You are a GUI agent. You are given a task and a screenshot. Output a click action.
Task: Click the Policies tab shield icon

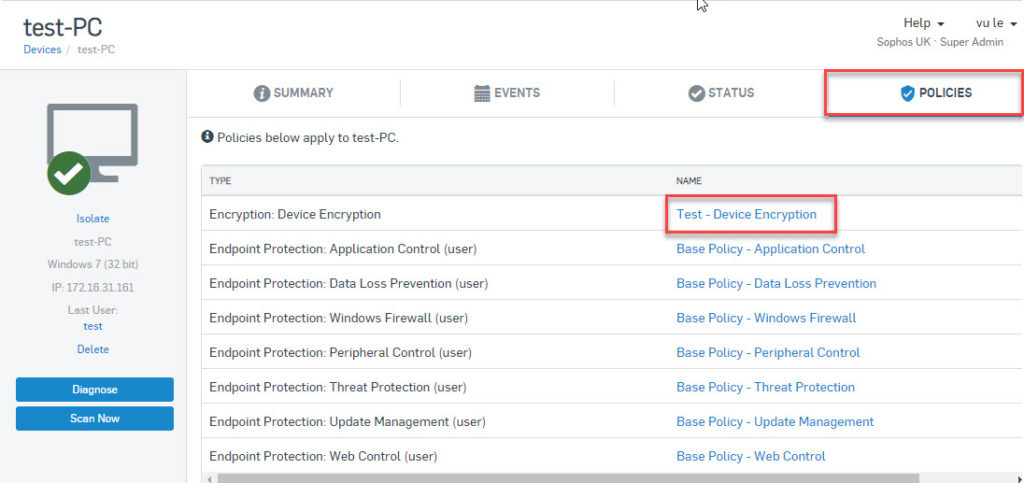coord(907,93)
